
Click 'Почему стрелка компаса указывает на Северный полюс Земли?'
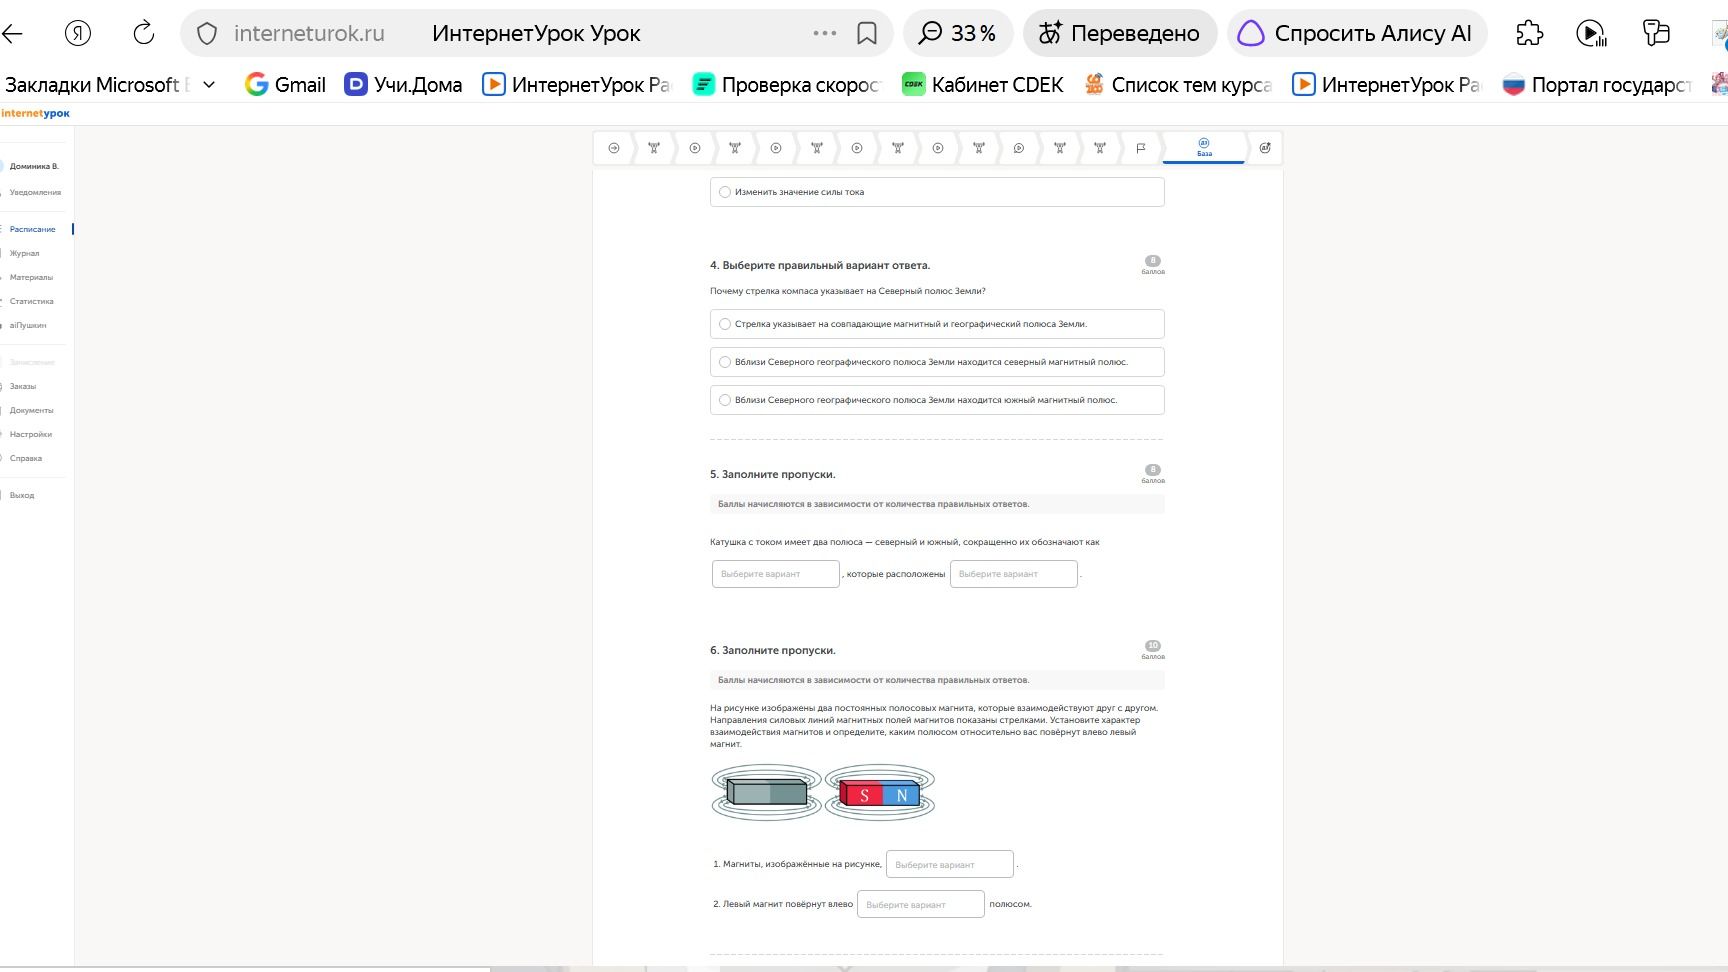pyautogui.click(x=848, y=291)
